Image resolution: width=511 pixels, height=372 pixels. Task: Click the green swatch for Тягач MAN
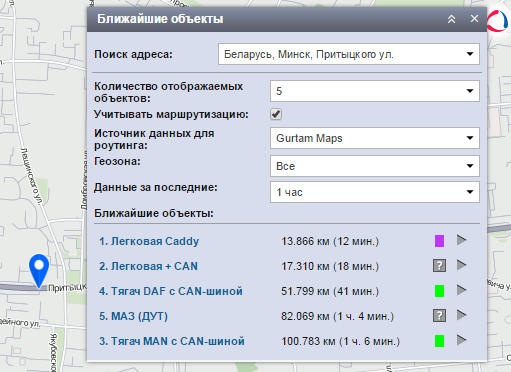click(439, 341)
